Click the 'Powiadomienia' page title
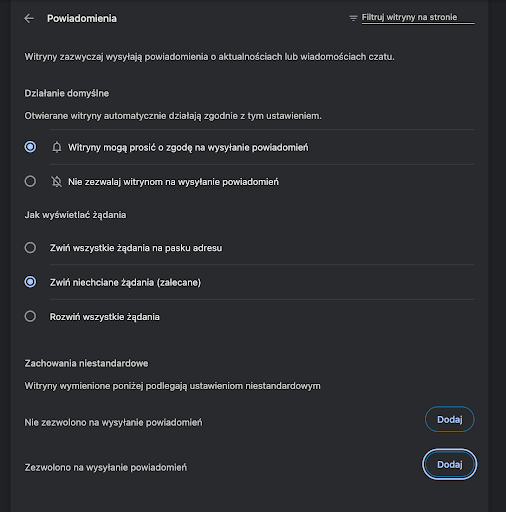 coord(82,19)
